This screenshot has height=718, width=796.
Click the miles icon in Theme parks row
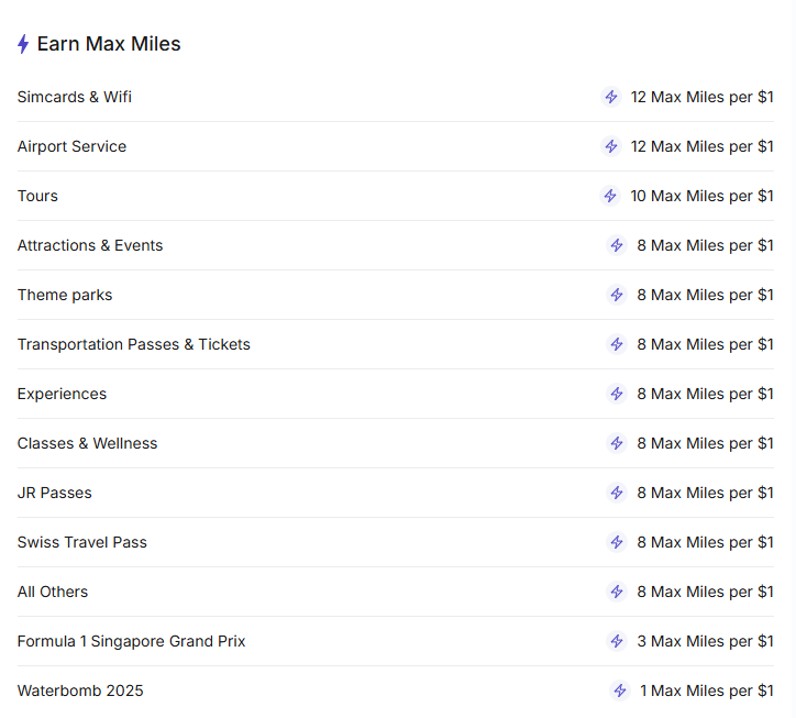click(x=617, y=295)
